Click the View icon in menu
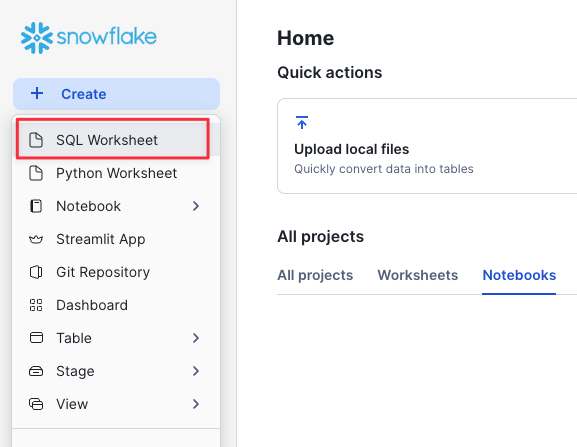 [x=36, y=404]
